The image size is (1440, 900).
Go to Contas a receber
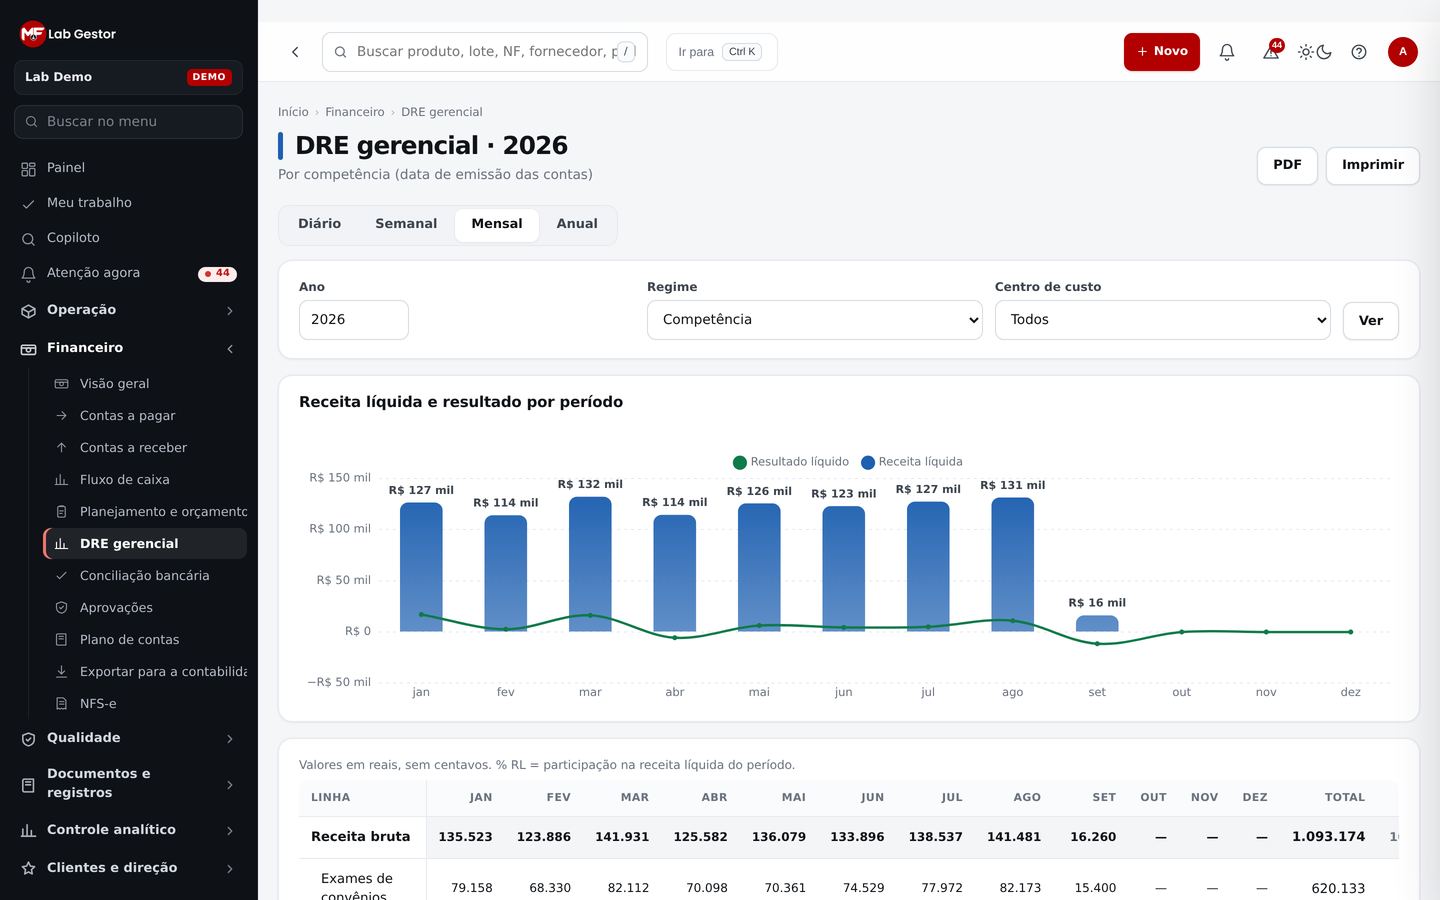pos(146,448)
